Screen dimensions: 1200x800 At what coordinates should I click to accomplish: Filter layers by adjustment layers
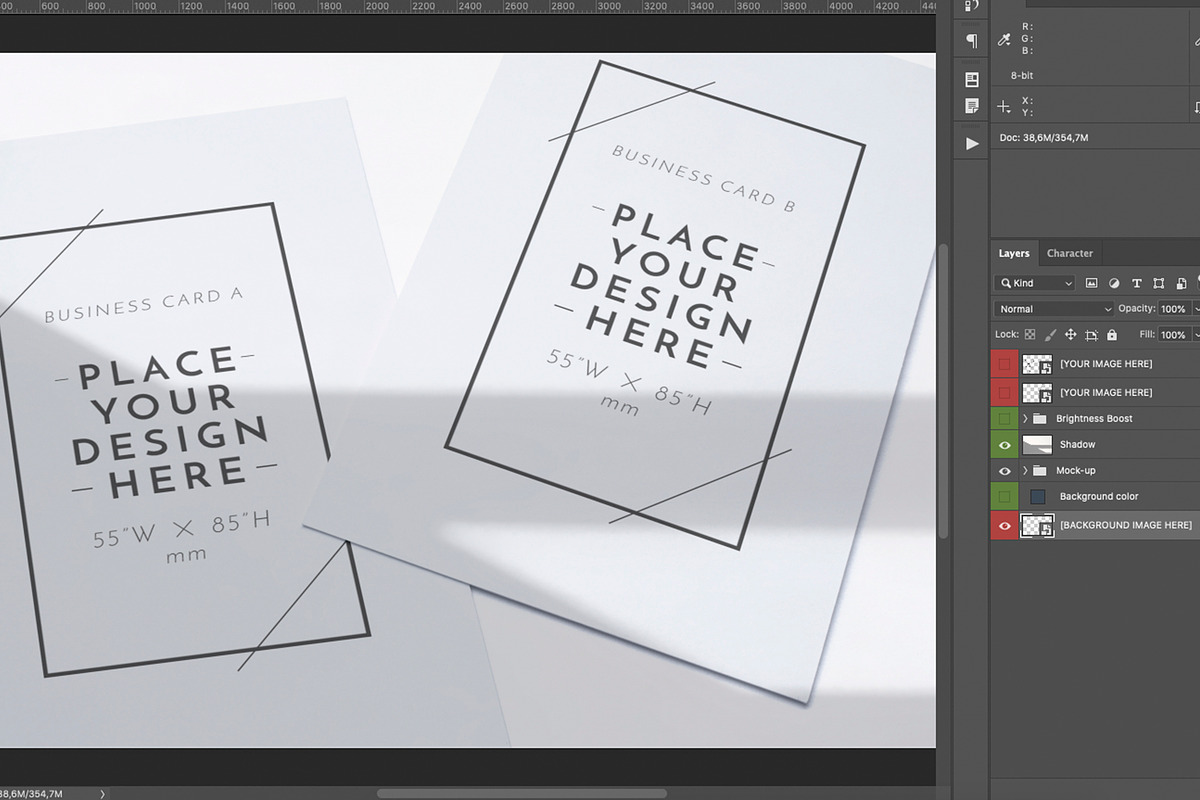point(1114,283)
